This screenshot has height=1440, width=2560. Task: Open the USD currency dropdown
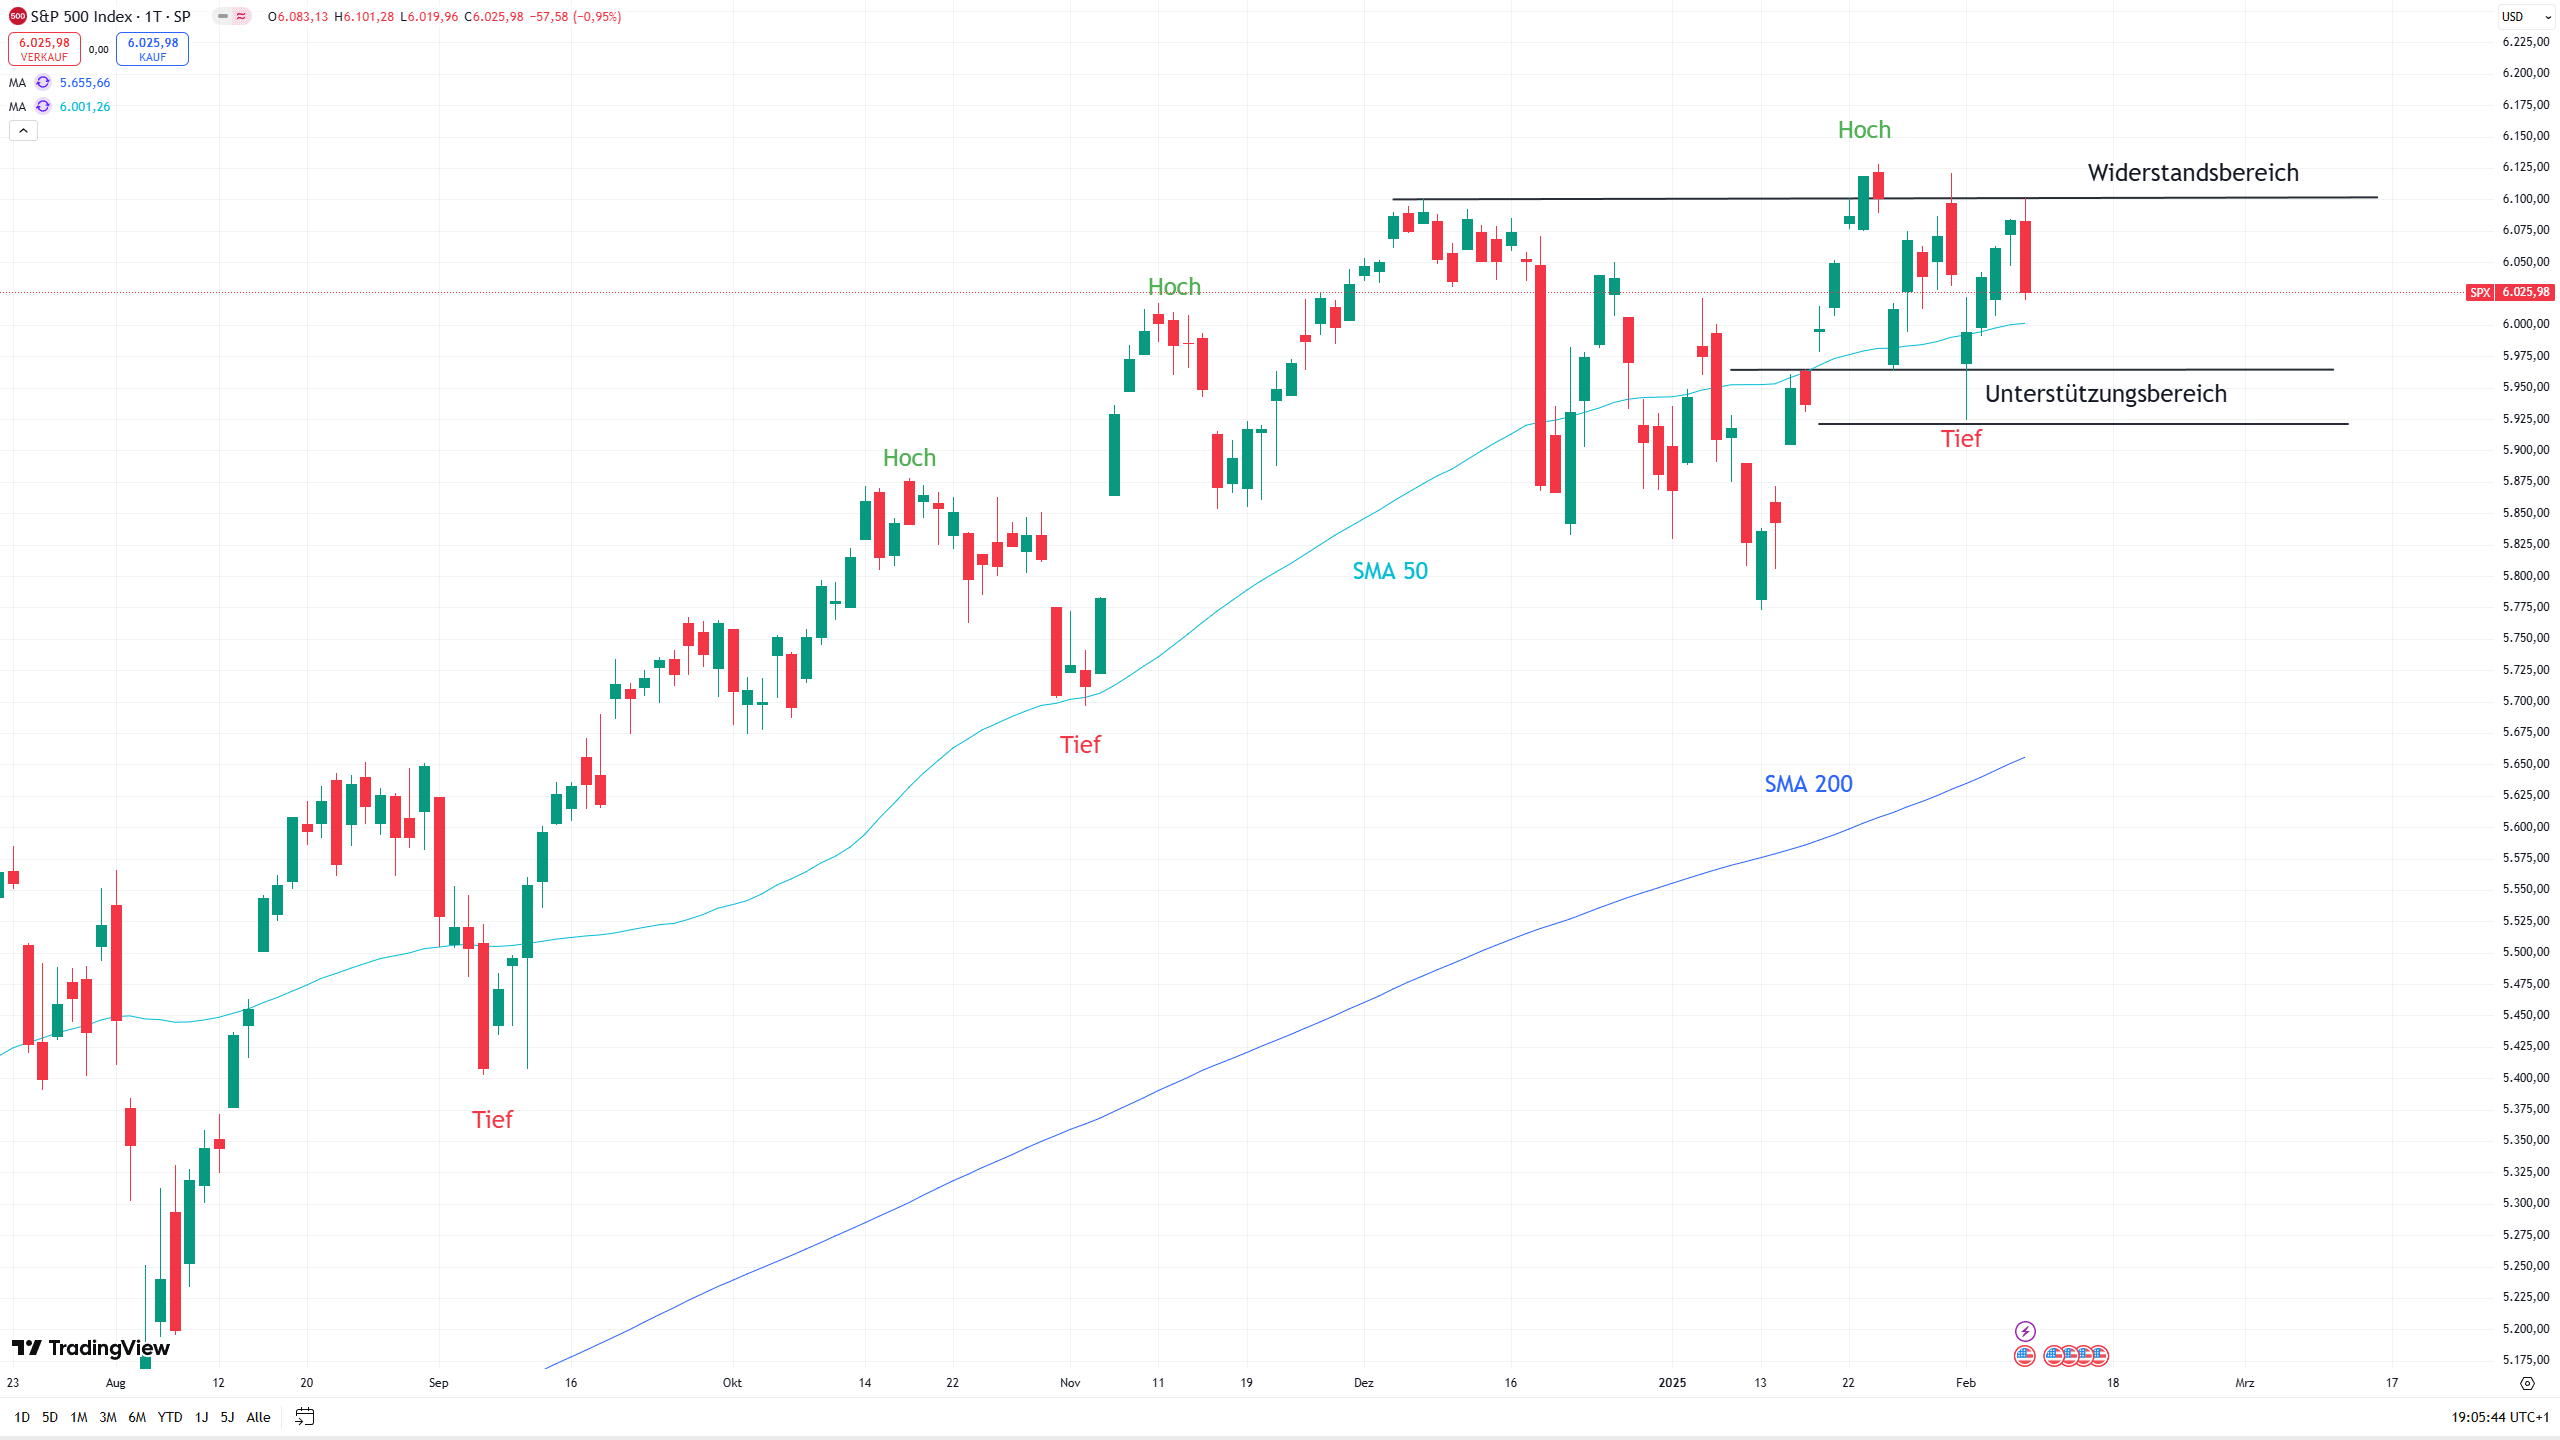pos(2525,17)
